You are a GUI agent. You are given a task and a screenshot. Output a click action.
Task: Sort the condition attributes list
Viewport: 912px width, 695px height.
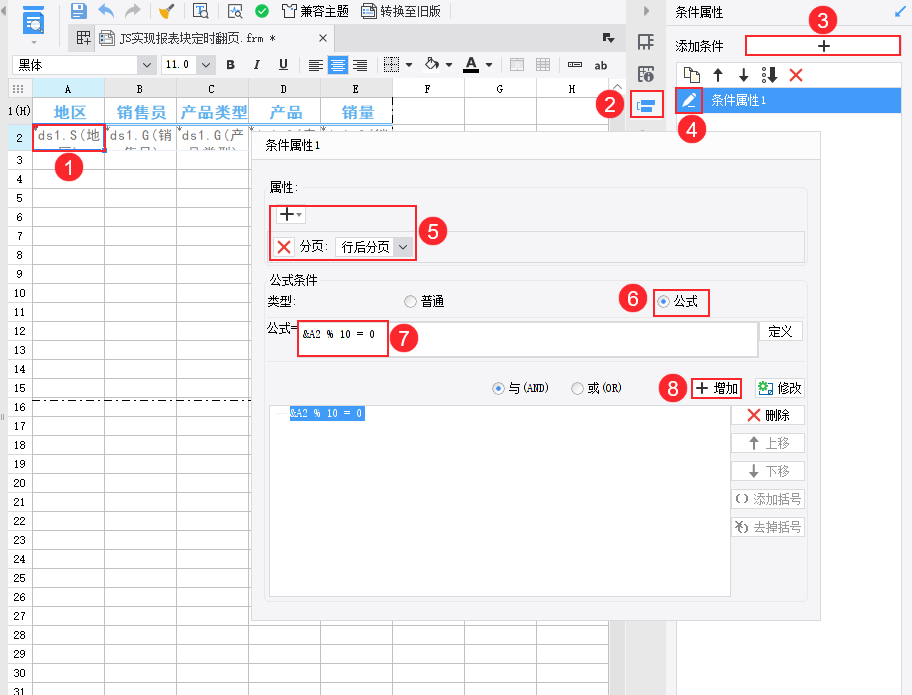770,75
